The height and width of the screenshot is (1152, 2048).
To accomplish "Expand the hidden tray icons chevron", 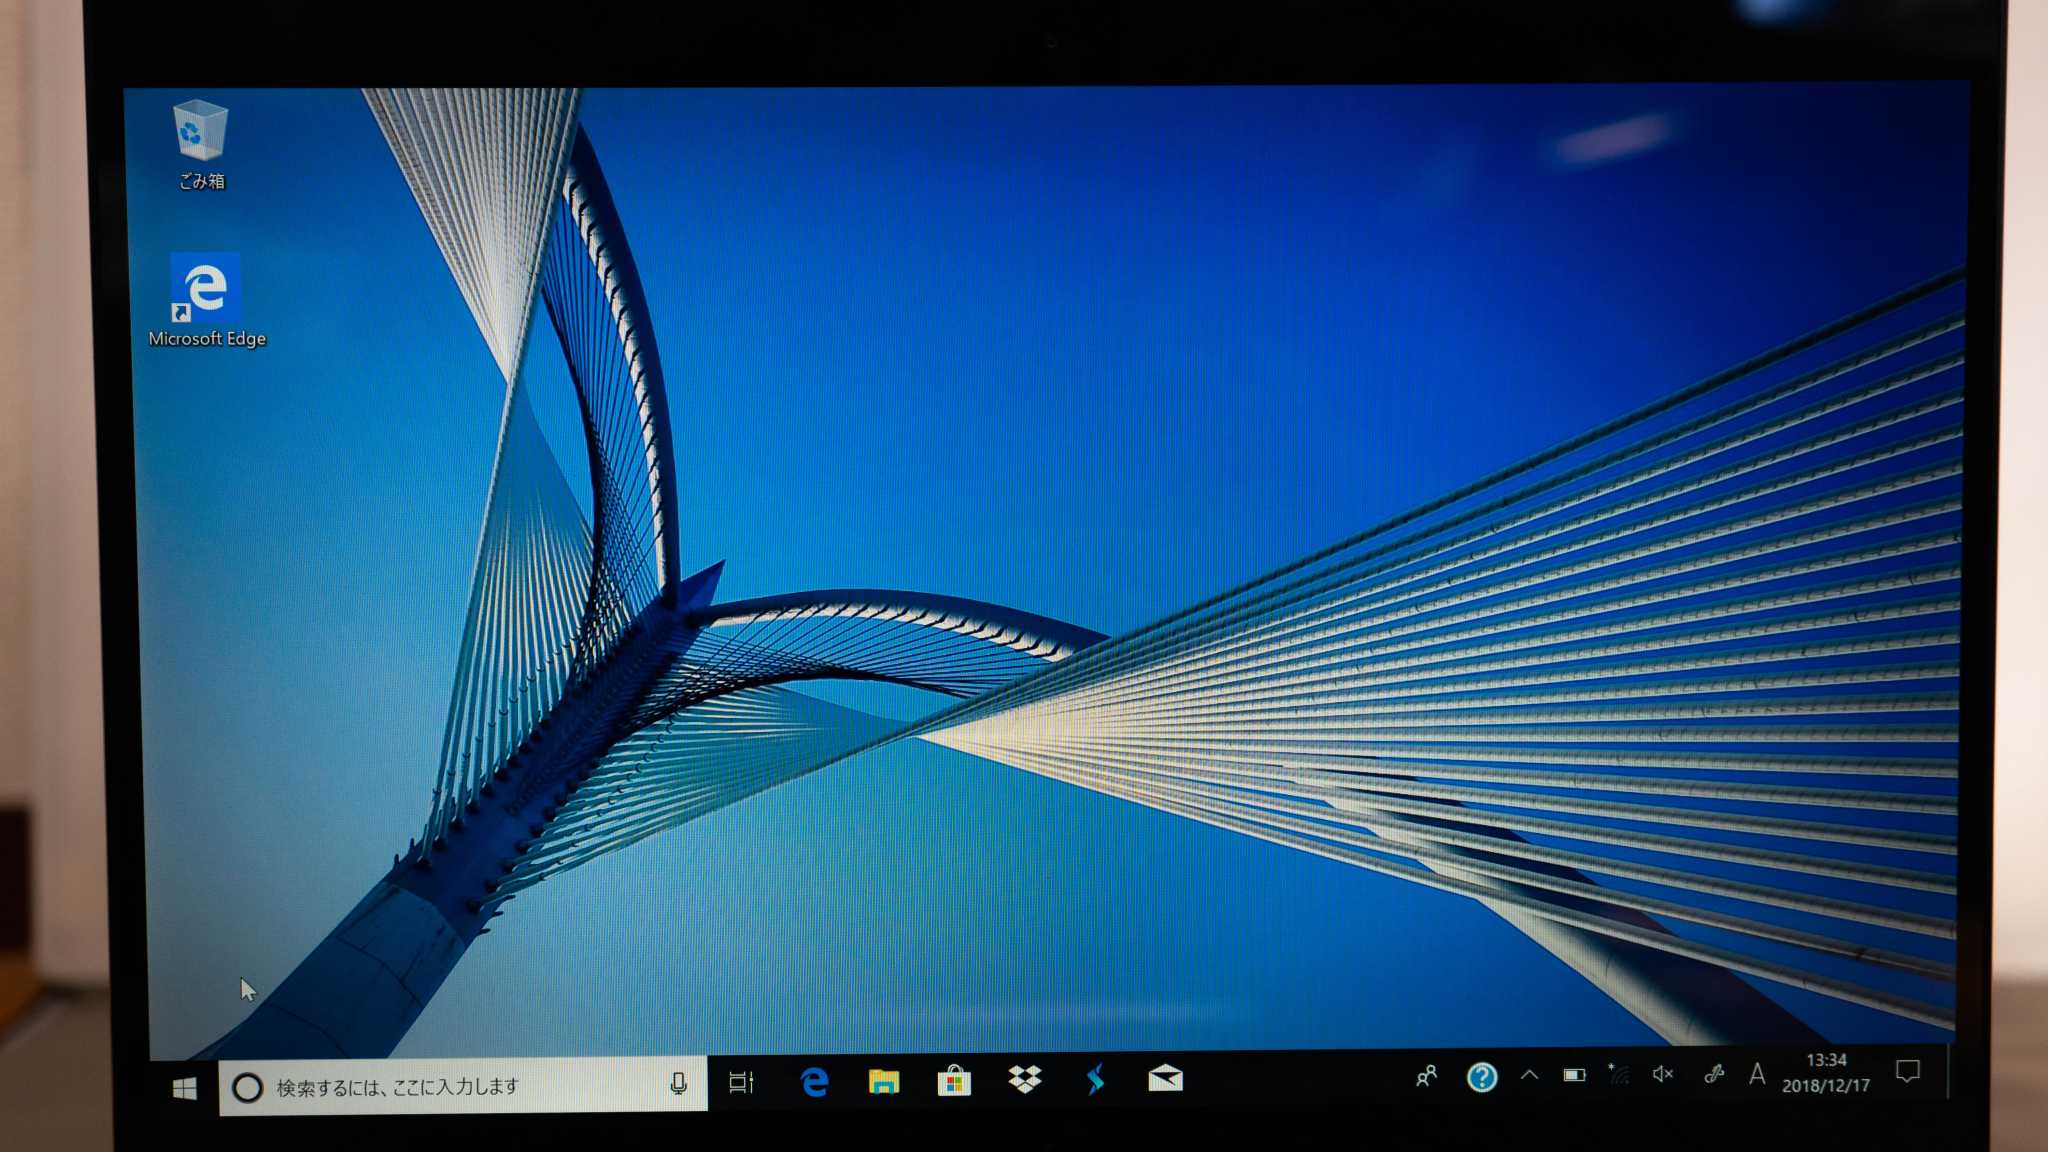I will (1529, 1075).
